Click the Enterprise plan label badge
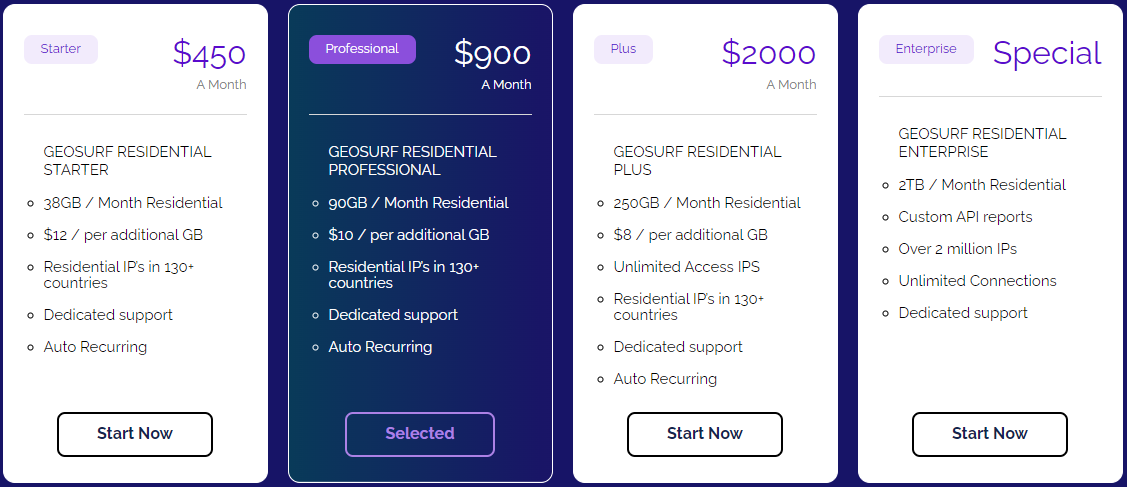The width and height of the screenshot is (1127, 487). pos(926,49)
